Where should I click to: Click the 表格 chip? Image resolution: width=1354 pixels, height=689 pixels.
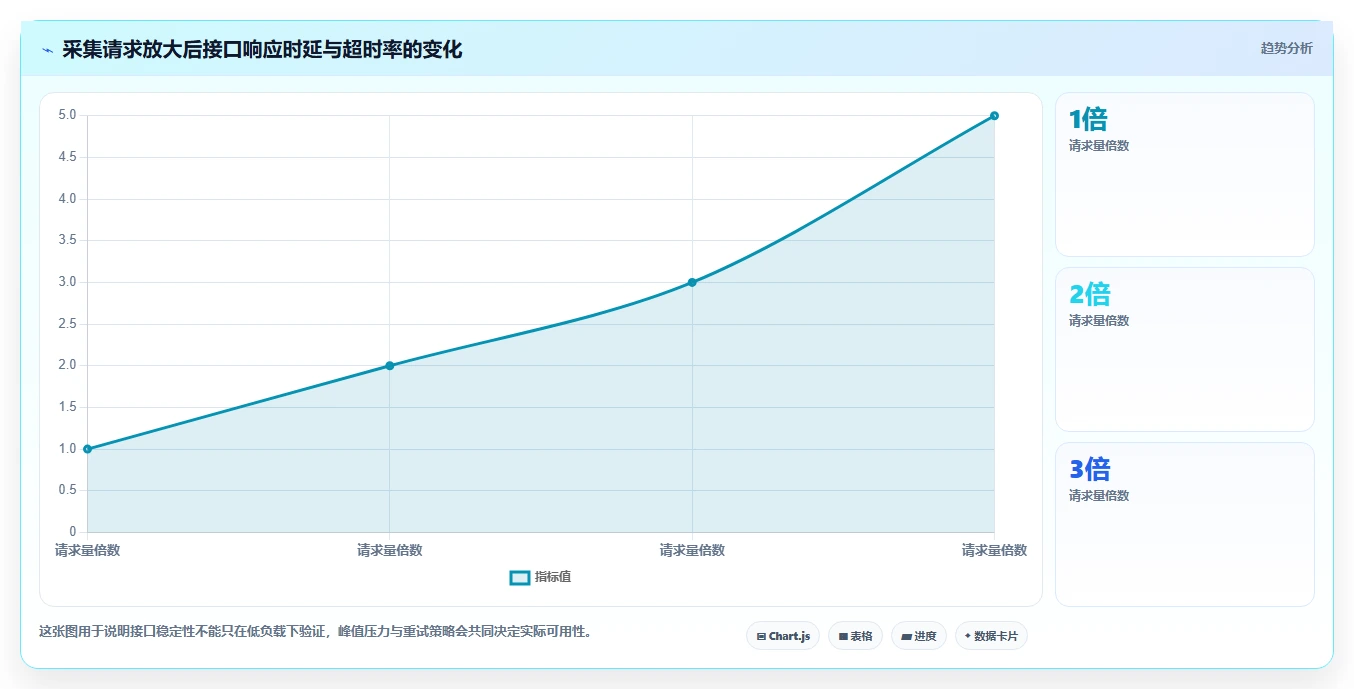(855, 636)
